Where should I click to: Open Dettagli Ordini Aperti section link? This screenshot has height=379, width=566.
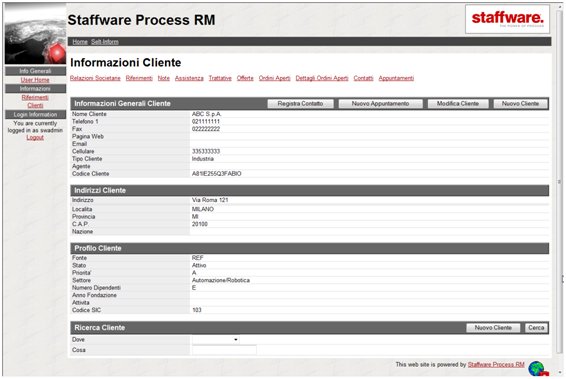point(322,78)
